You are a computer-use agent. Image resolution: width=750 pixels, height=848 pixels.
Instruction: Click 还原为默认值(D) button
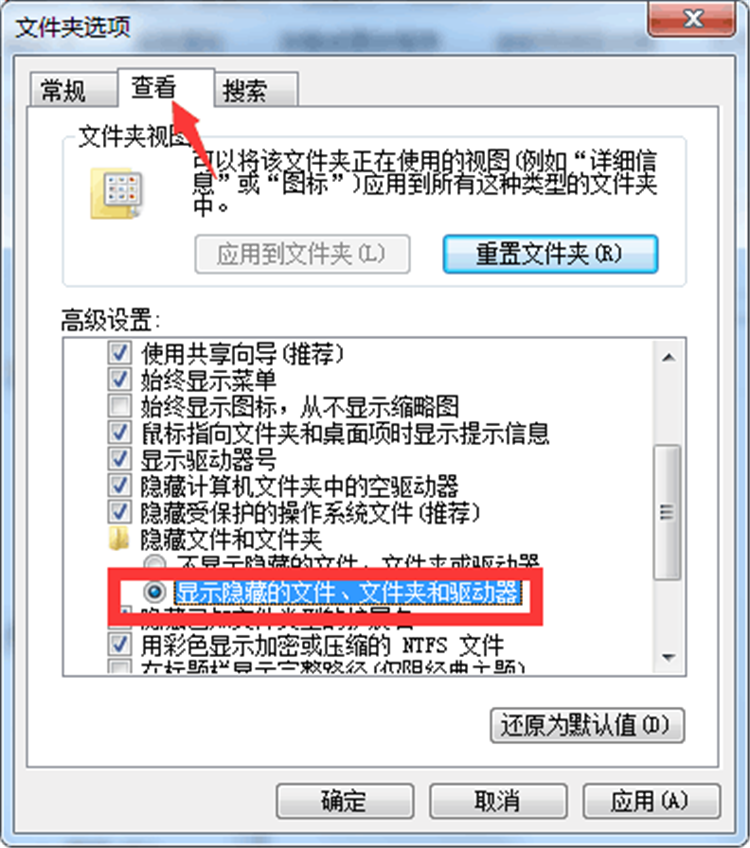click(x=587, y=725)
